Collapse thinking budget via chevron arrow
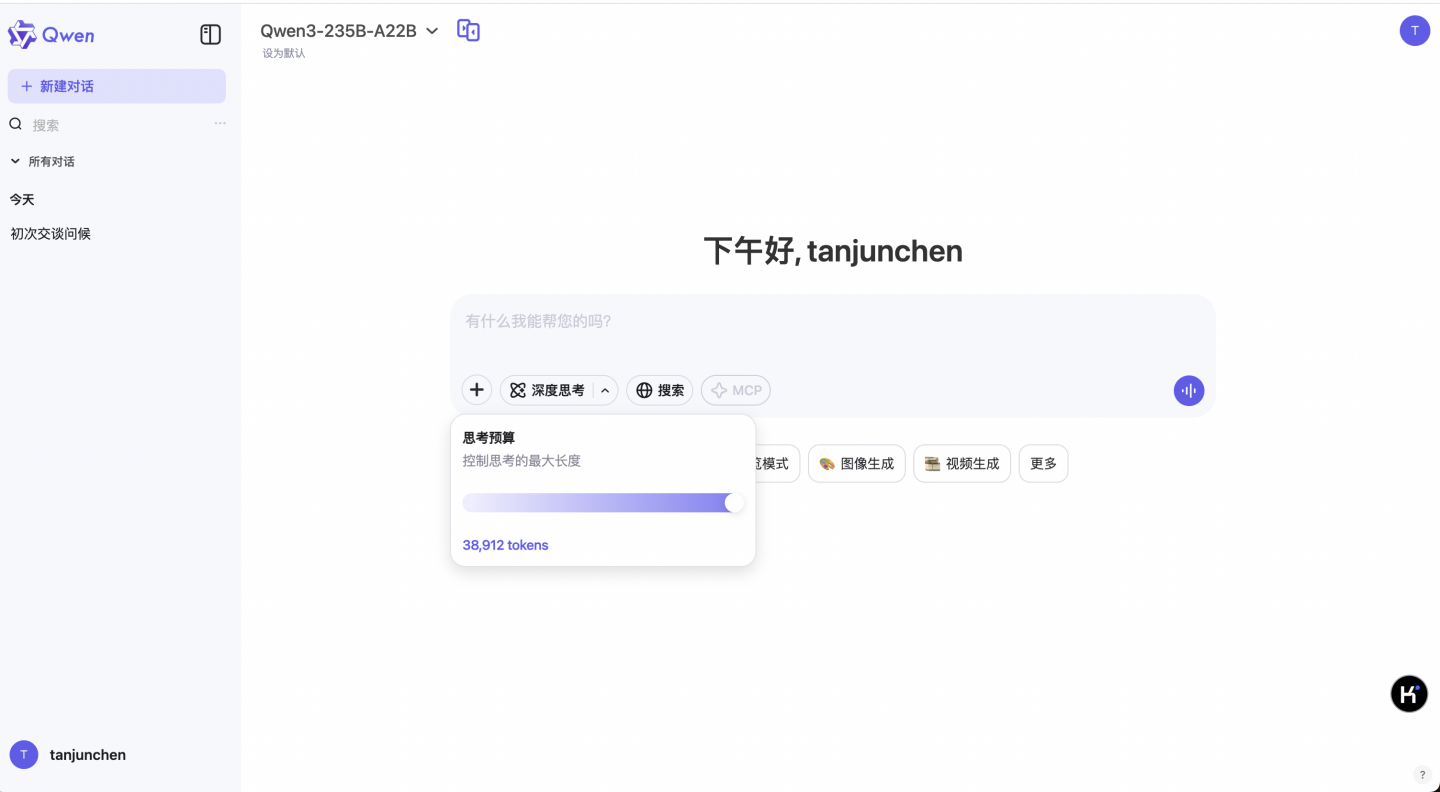 (x=605, y=390)
